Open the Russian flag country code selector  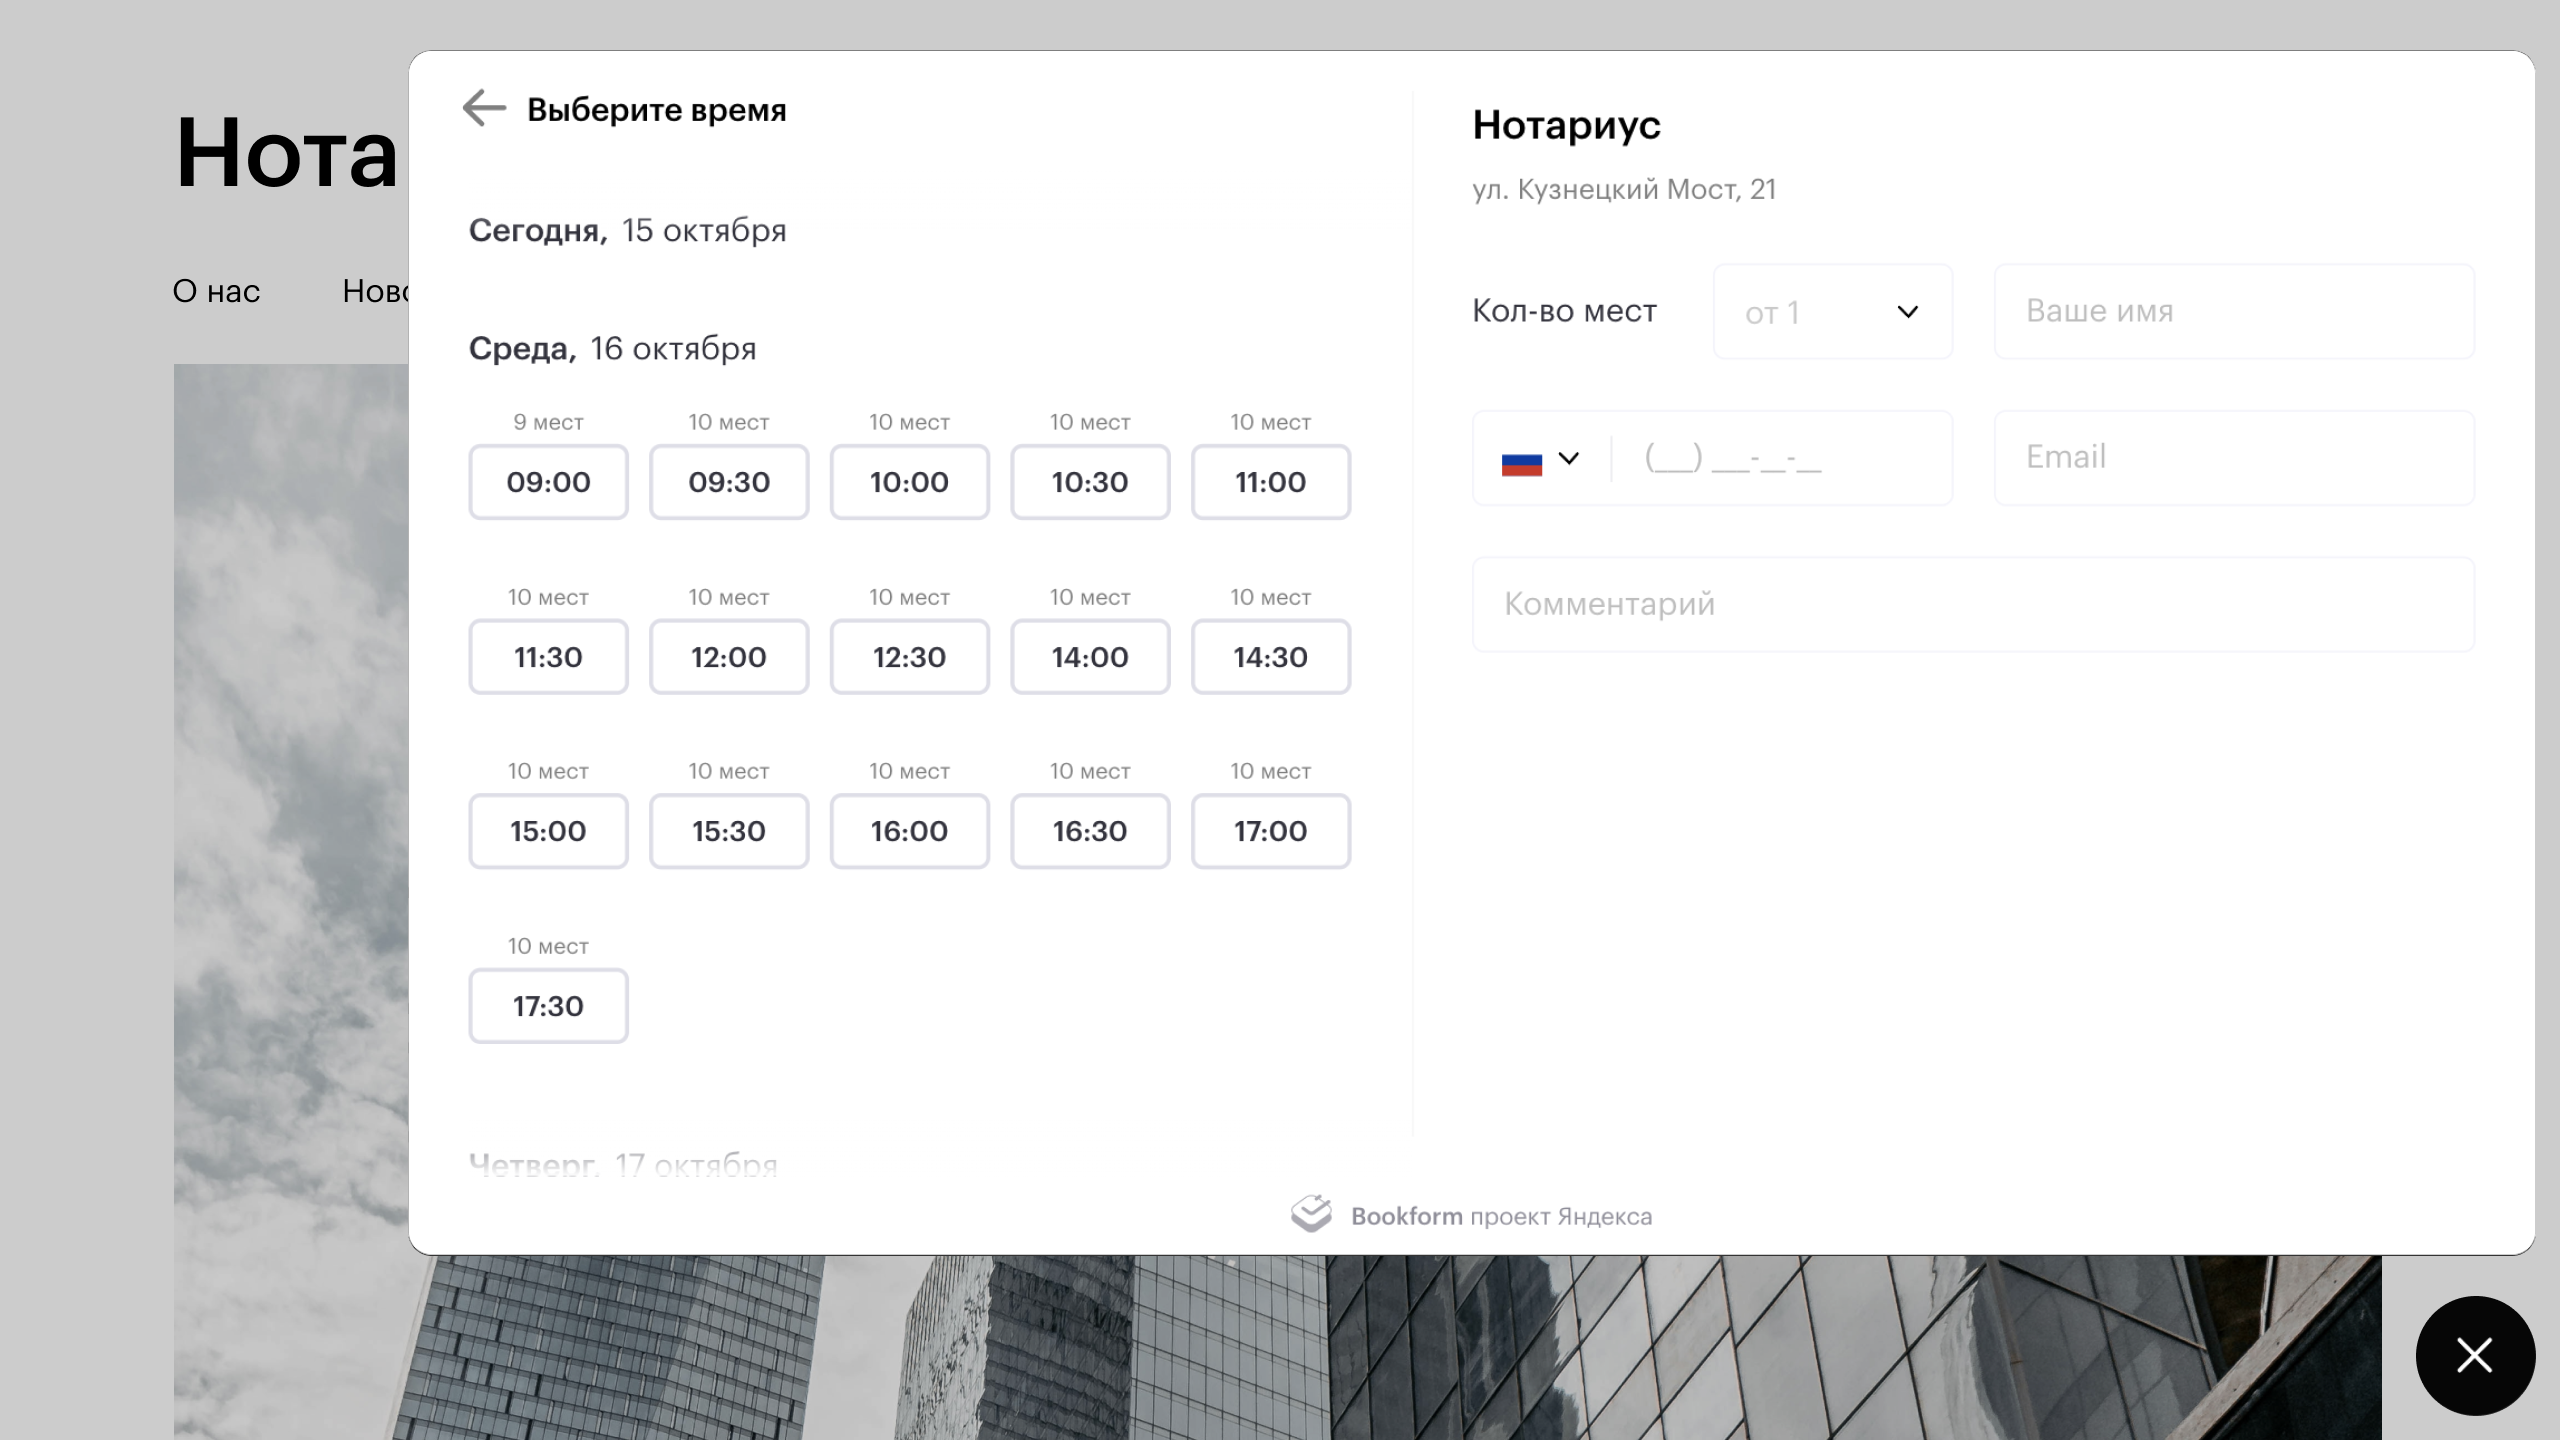point(1540,458)
